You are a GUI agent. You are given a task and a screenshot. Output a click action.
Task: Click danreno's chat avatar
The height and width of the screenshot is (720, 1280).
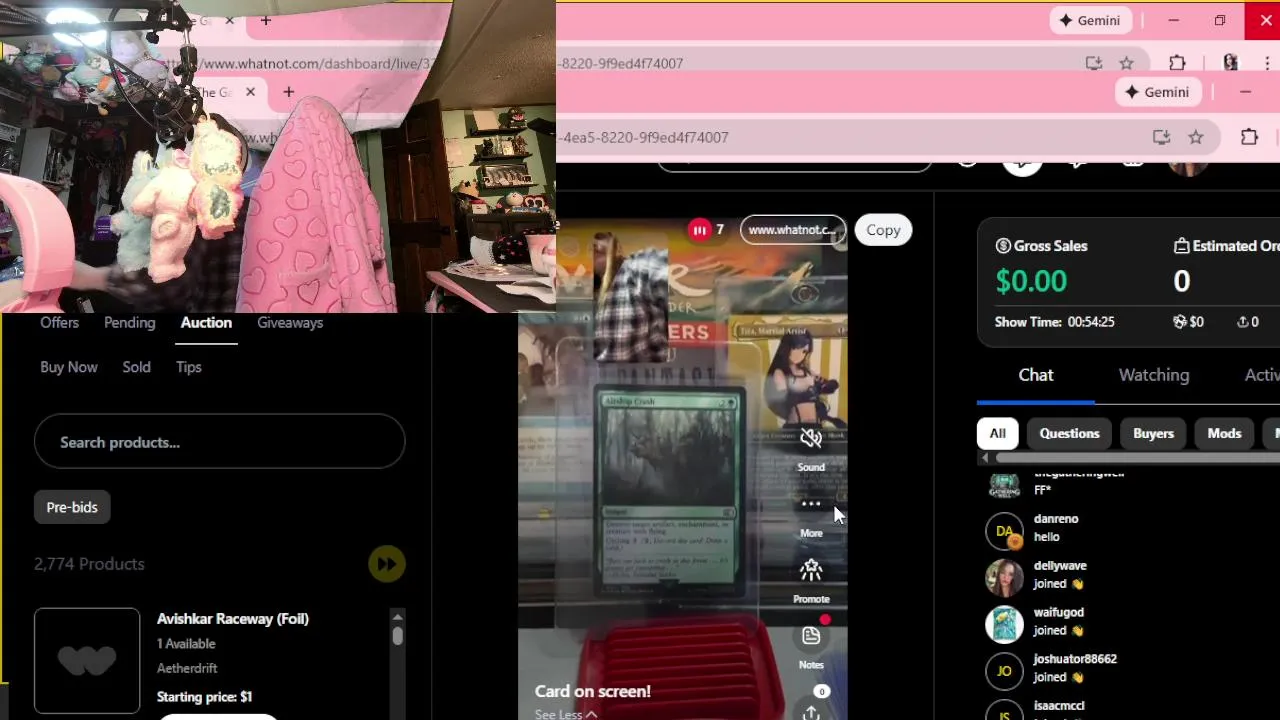click(x=1004, y=531)
